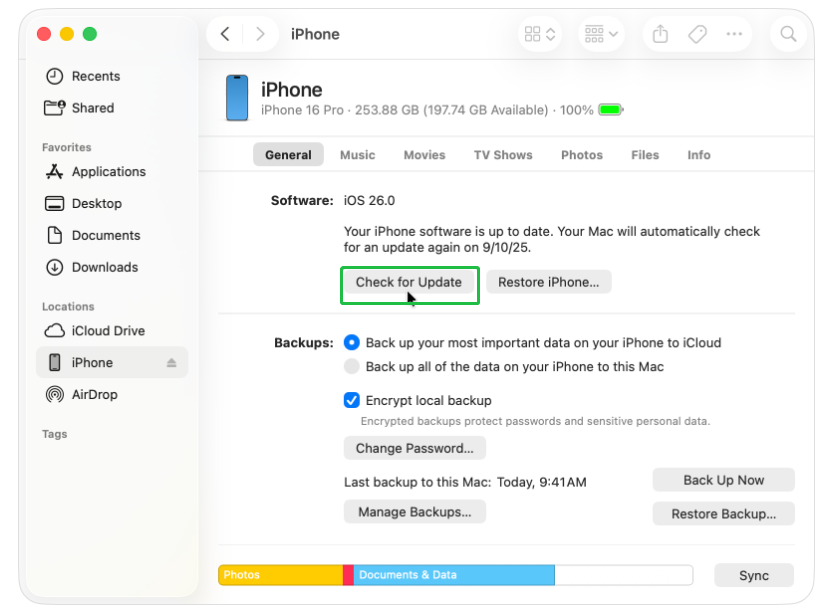The height and width of the screenshot is (611, 838).
Task: Click Last backup to this Mac text
Action: point(465,482)
